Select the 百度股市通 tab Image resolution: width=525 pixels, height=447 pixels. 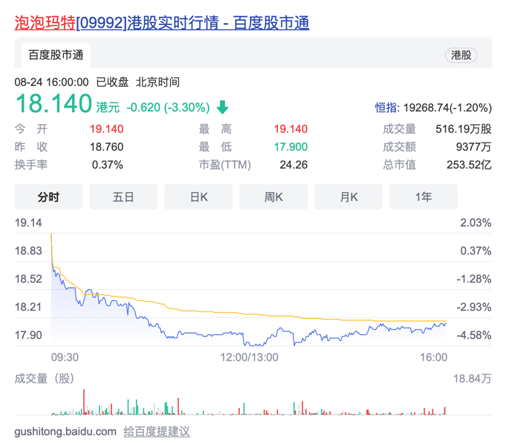pos(56,55)
